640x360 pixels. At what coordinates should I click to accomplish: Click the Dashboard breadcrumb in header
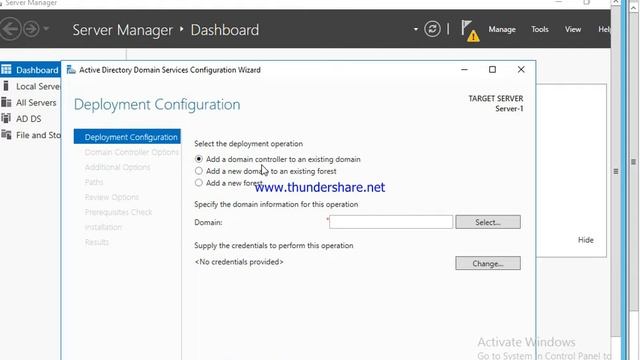[x=225, y=30]
